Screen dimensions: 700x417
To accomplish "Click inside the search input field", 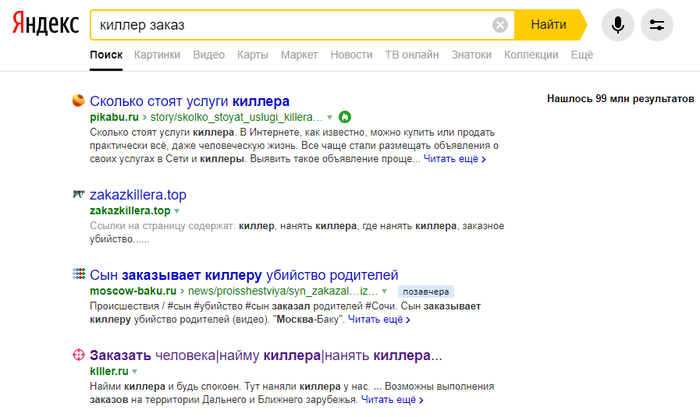I will (x=290, y=24).
